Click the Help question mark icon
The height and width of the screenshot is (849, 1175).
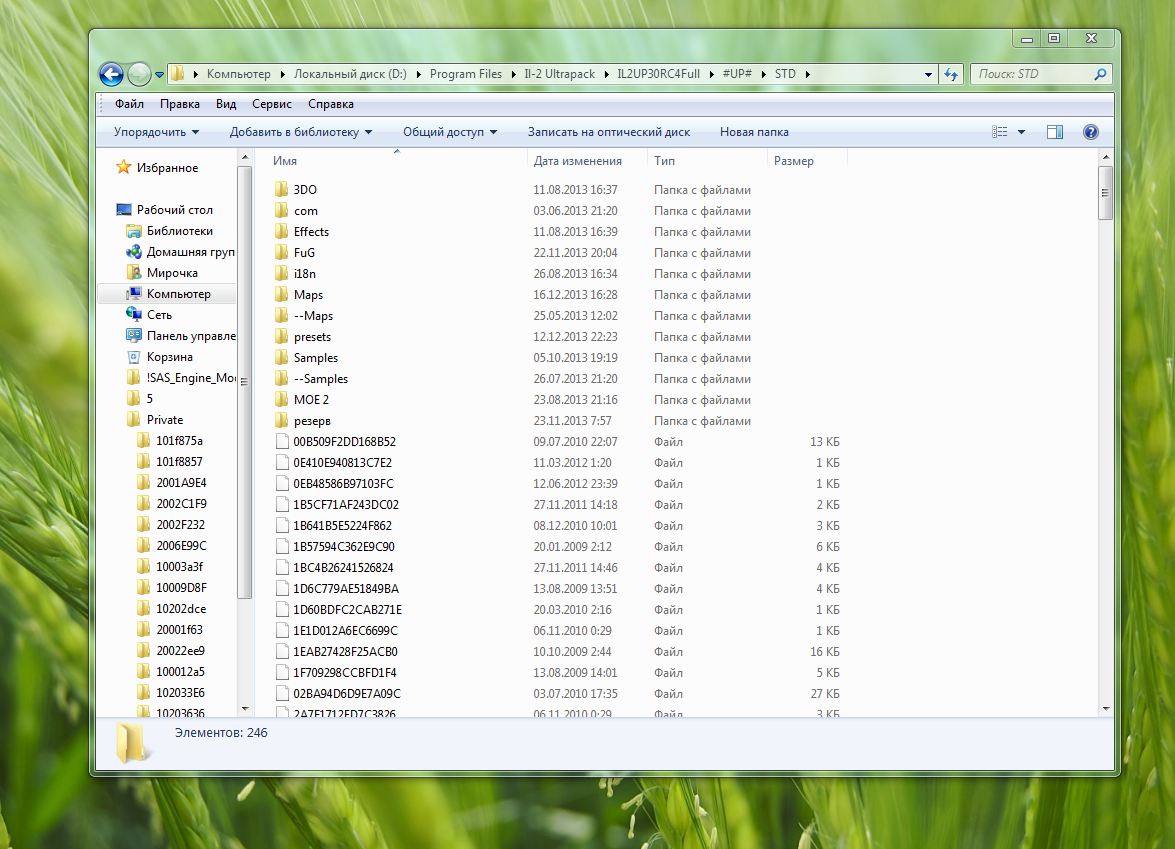(x=1091, y=132)
